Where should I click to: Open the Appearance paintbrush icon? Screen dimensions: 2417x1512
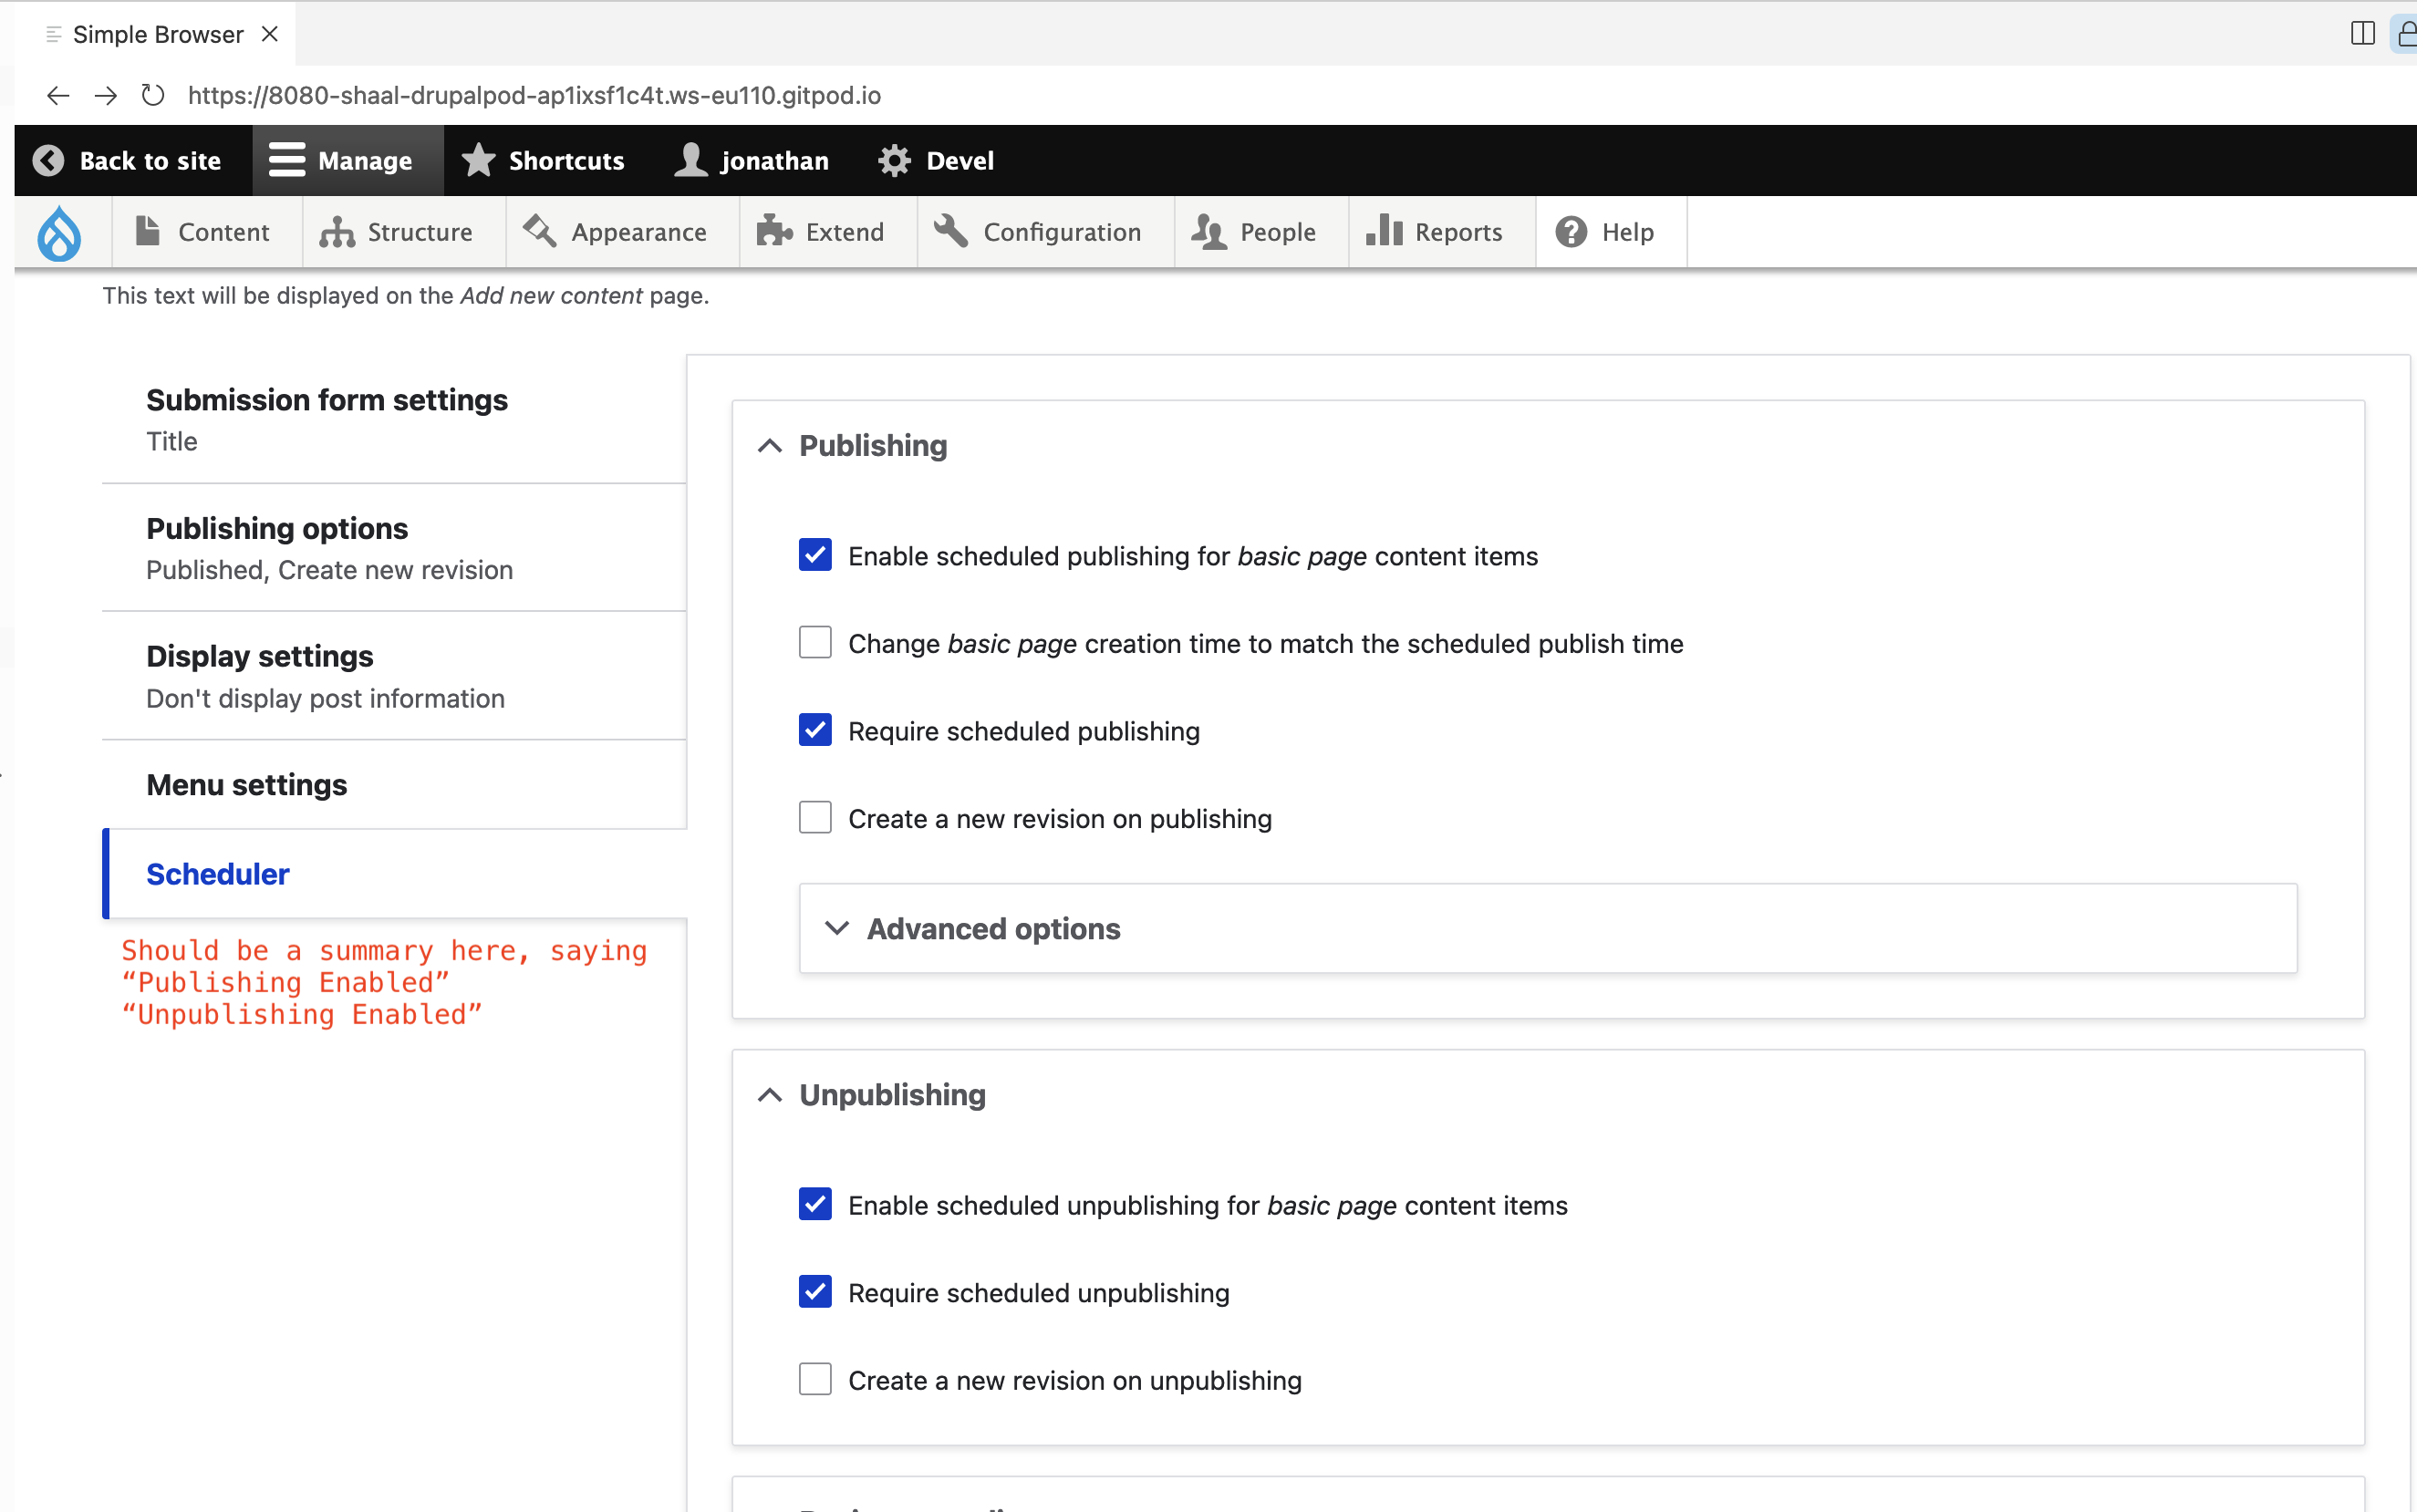click(540, 231)
